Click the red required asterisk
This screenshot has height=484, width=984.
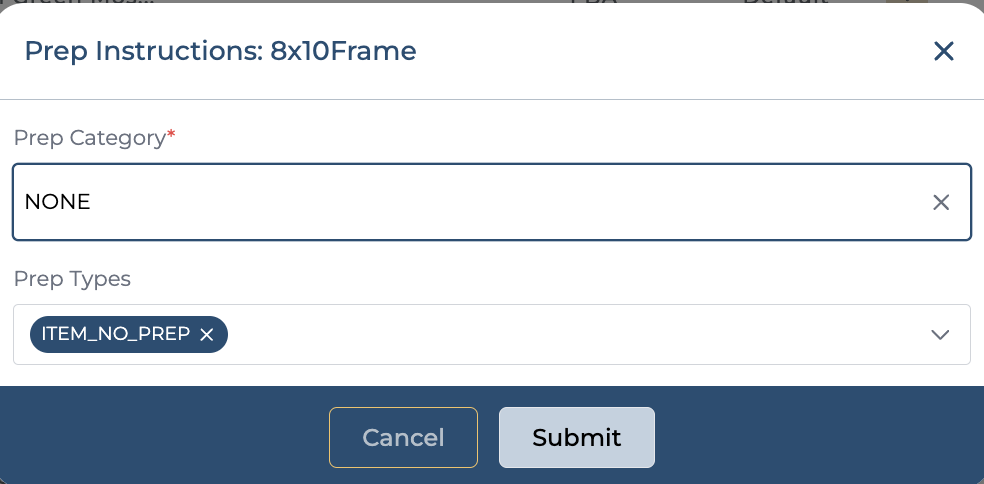[x=171, y=135]
